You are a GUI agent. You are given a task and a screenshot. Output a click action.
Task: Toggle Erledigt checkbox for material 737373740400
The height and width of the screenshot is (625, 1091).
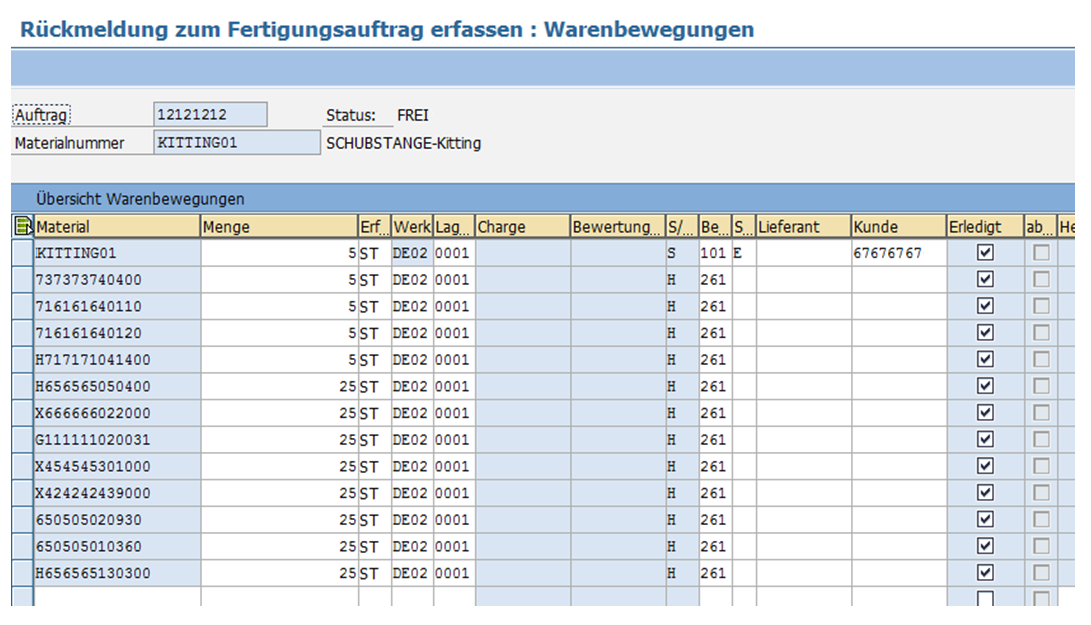(985, 280)
